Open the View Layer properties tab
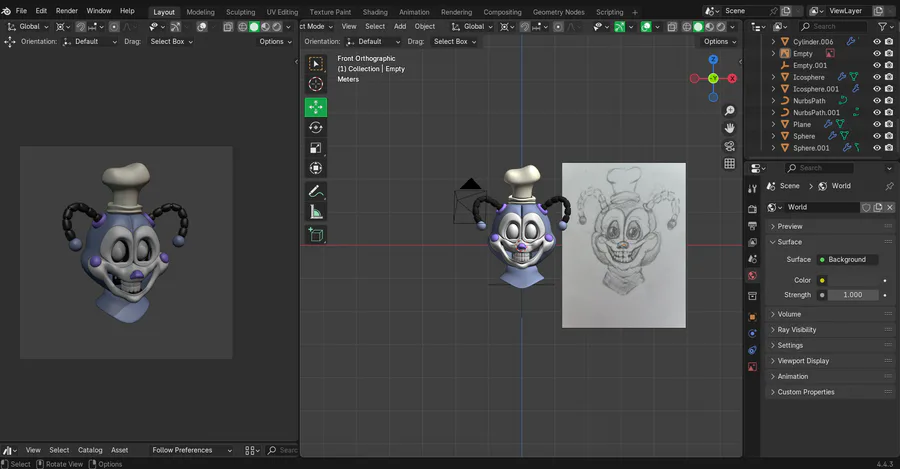This screenshot has width=900, height=469. [x=752, y=242]
